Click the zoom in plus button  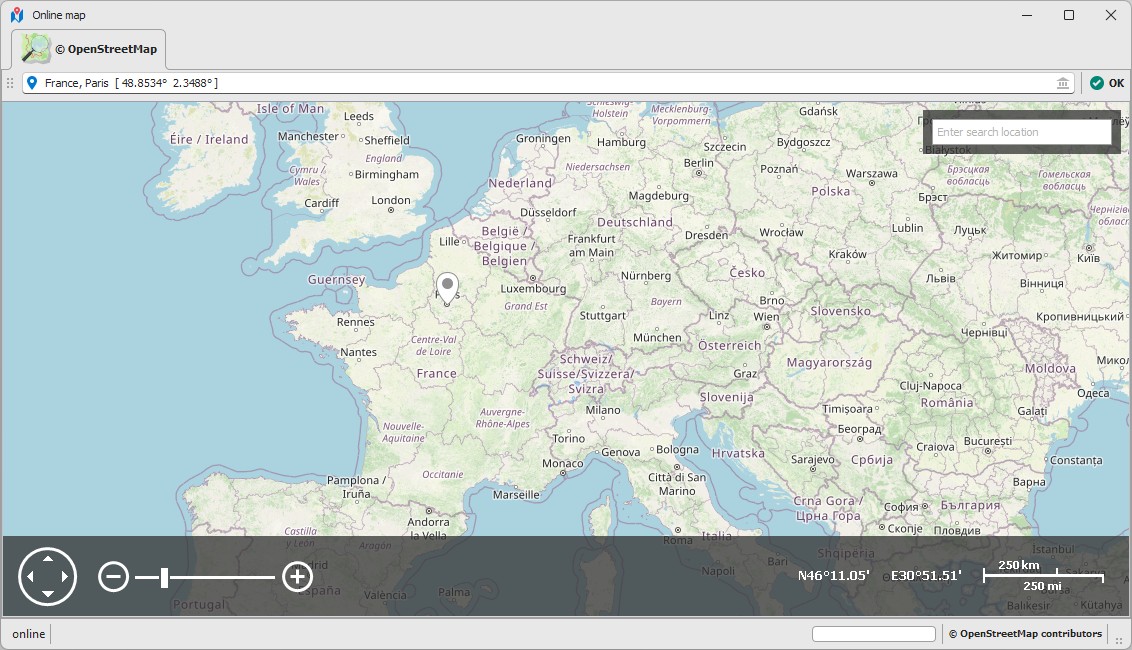[x=297, y=576]
